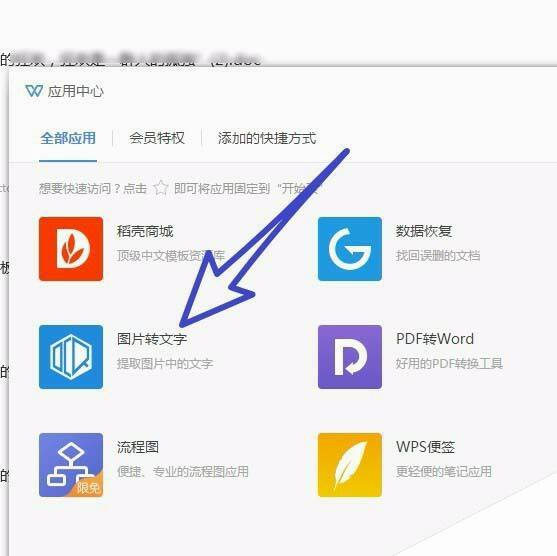Click the WPS logo beside 应用中心

coord(34,91)
